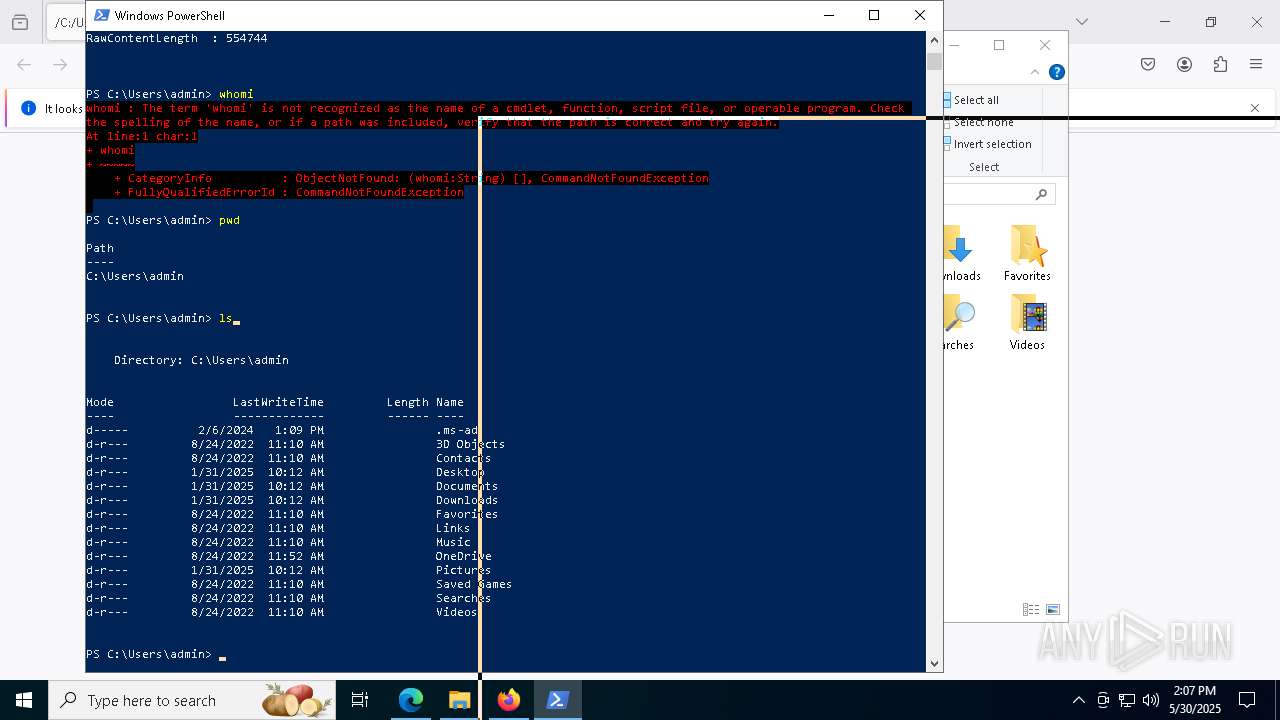1280x720 pixels.
Task: Click 'Documents' in the ls output
Action: pyautogui.click(x=467, y=486)
